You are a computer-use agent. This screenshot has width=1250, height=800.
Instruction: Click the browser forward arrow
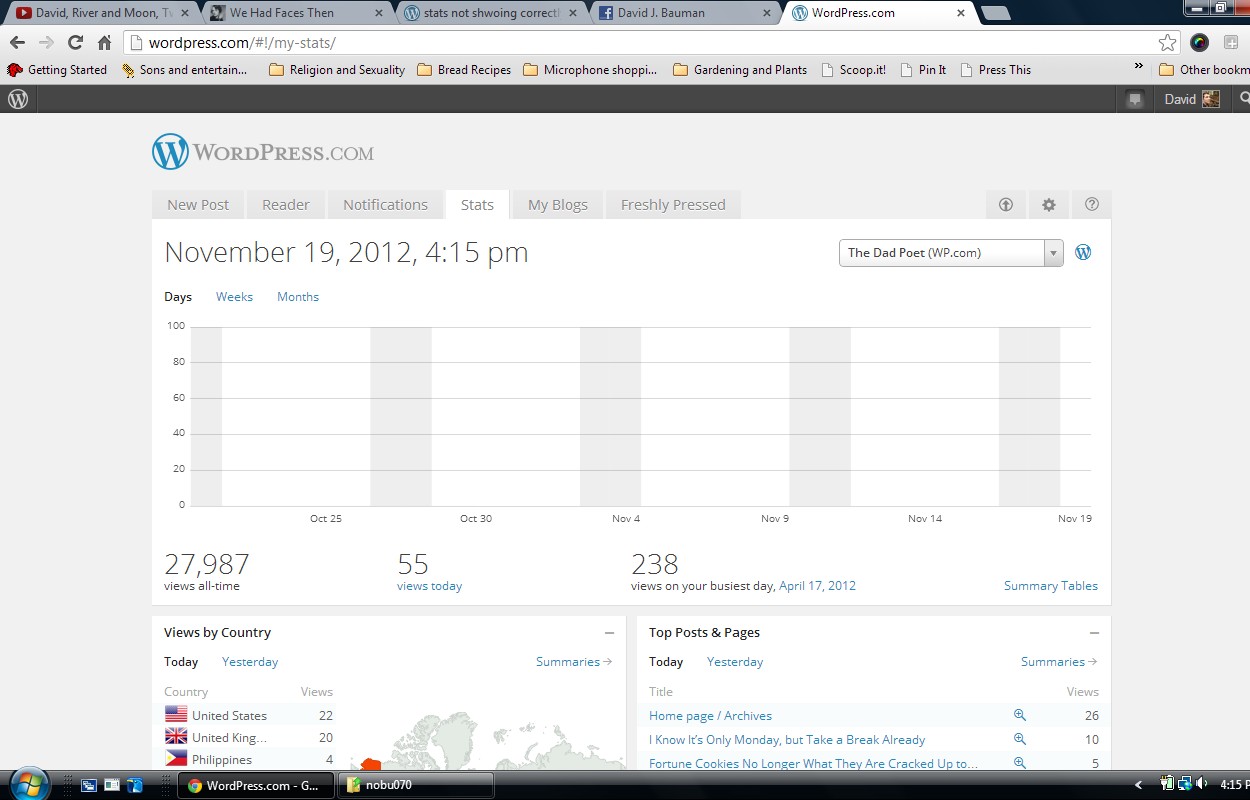pos(46,43)
